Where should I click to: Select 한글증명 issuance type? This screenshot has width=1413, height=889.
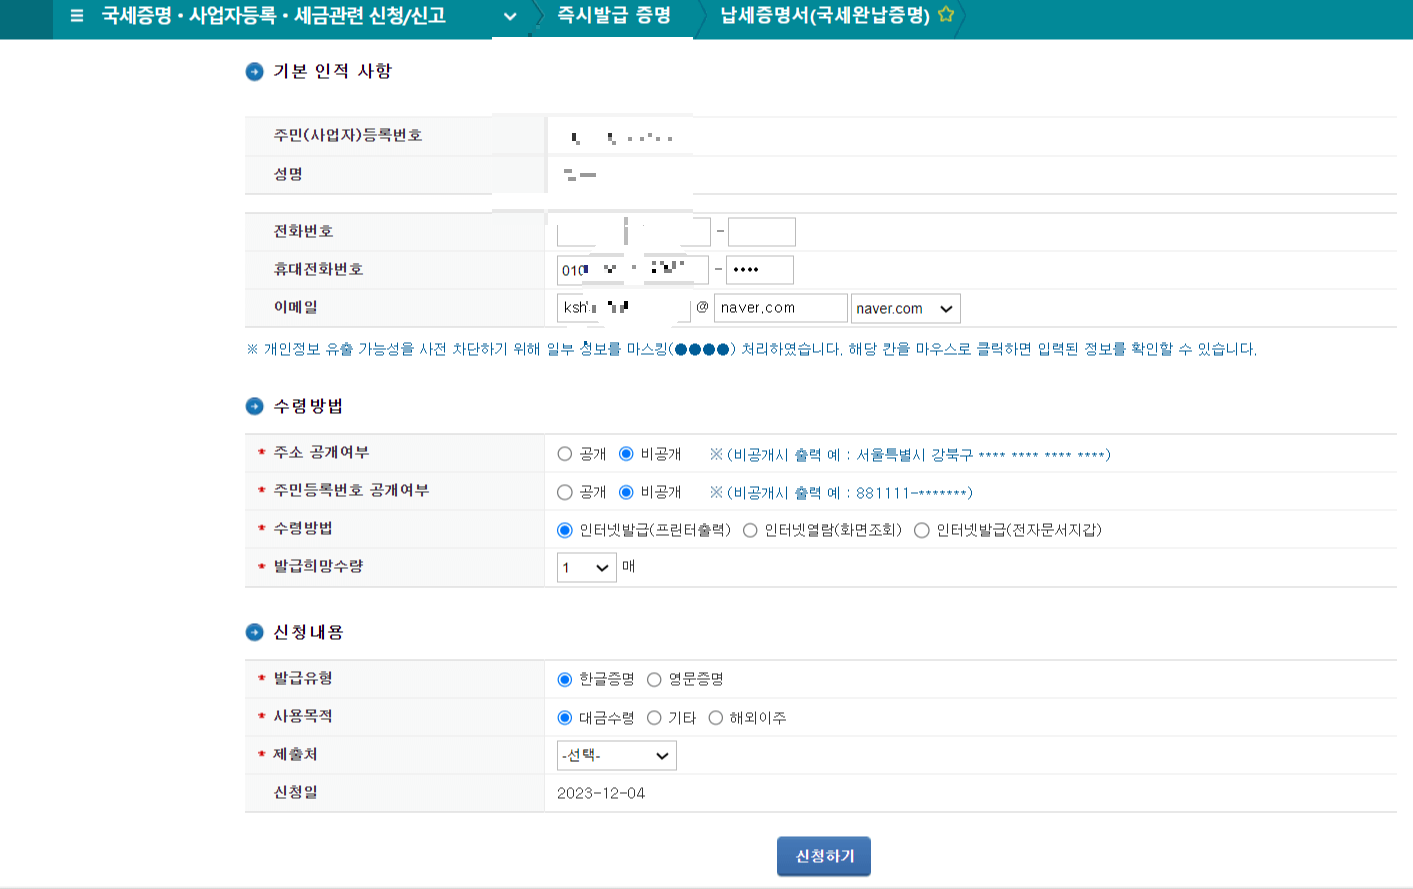[565, 679]
